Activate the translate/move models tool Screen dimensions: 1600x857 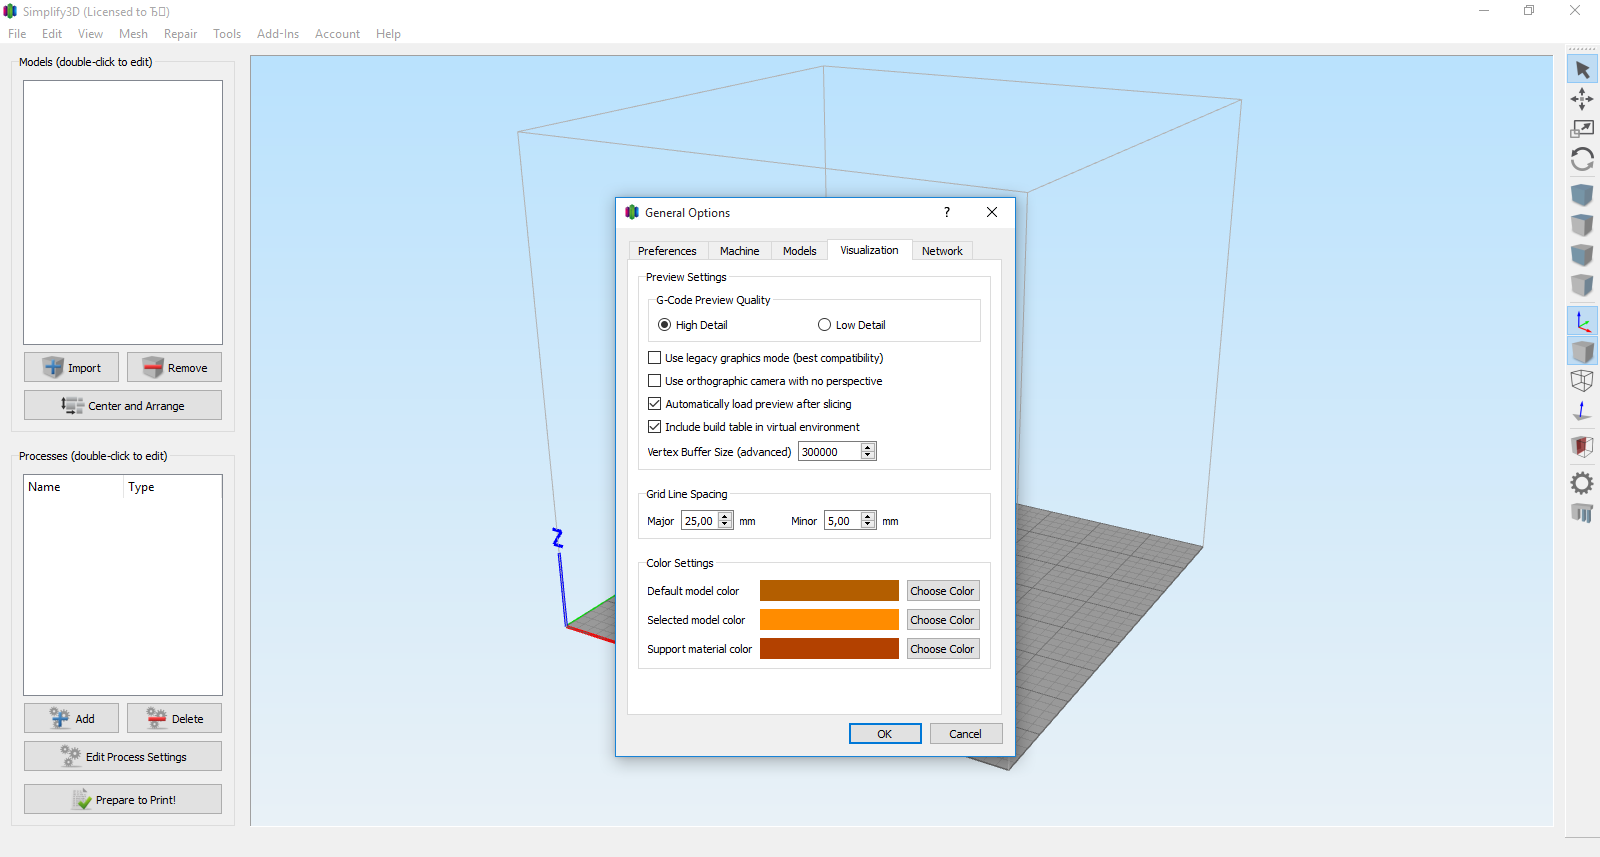click(x=1582, y=98)
